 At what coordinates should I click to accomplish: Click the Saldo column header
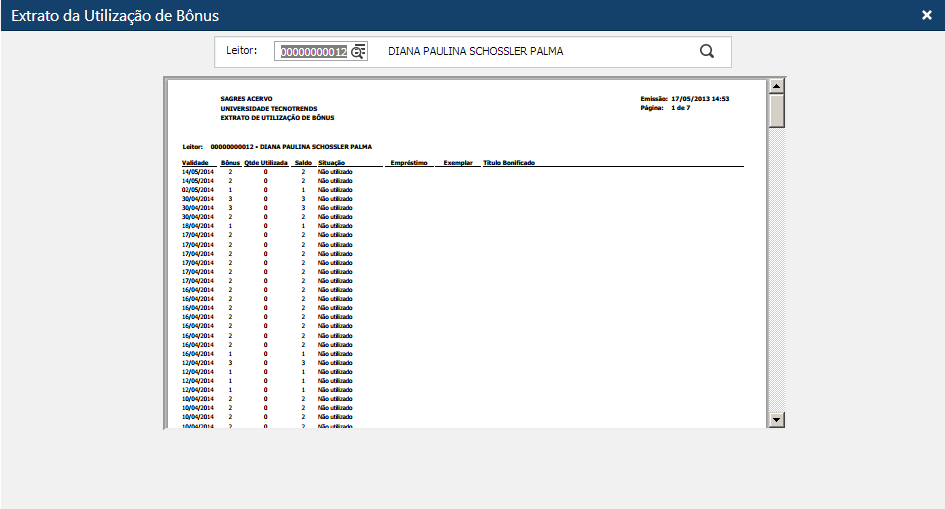pos(303,162)
